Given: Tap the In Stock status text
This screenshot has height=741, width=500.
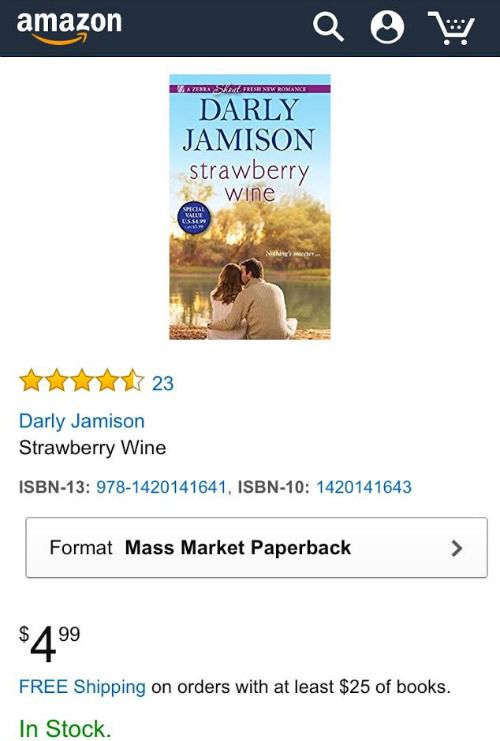Looking at the screenshot, I should pyautogui.click(x=65, y=728).
